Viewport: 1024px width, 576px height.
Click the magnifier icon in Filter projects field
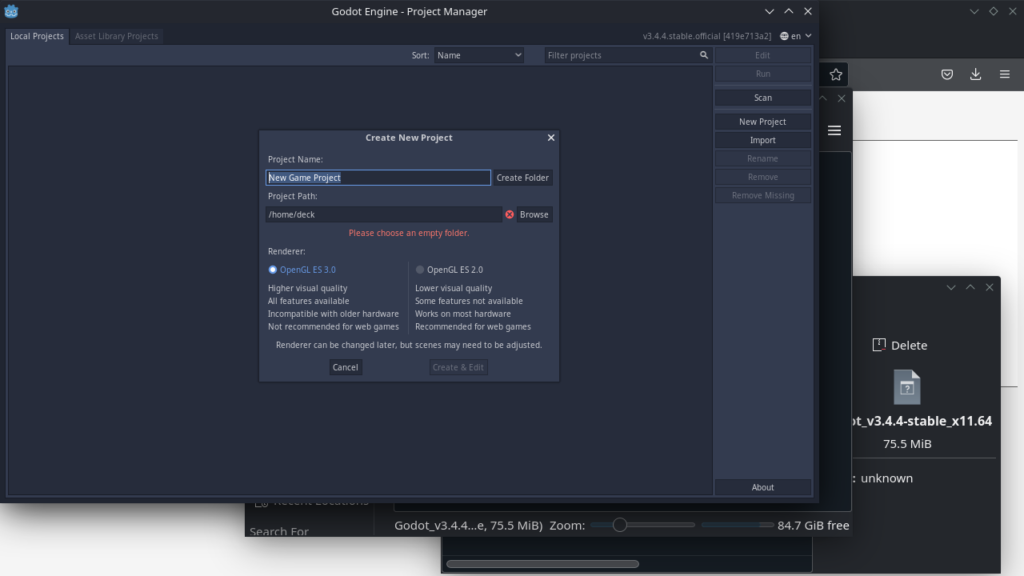(705, 55)
